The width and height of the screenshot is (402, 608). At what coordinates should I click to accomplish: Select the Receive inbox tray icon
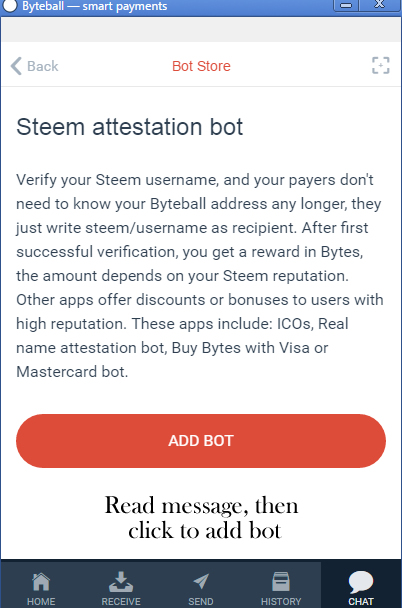click(121, 582)
